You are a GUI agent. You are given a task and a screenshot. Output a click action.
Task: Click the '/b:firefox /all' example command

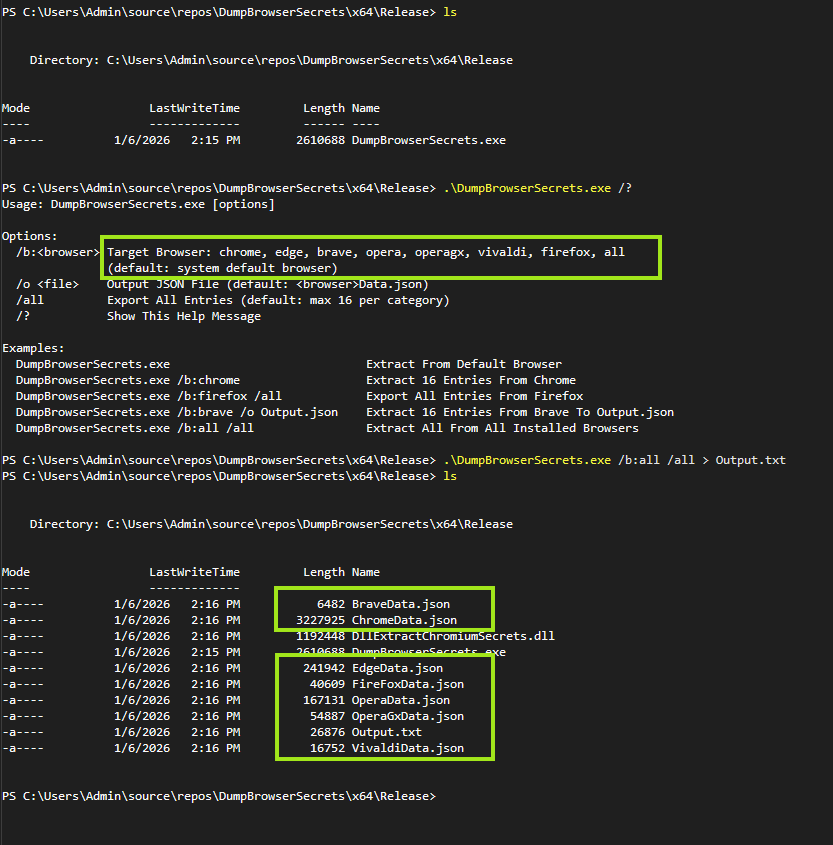(x=149, y=396)
